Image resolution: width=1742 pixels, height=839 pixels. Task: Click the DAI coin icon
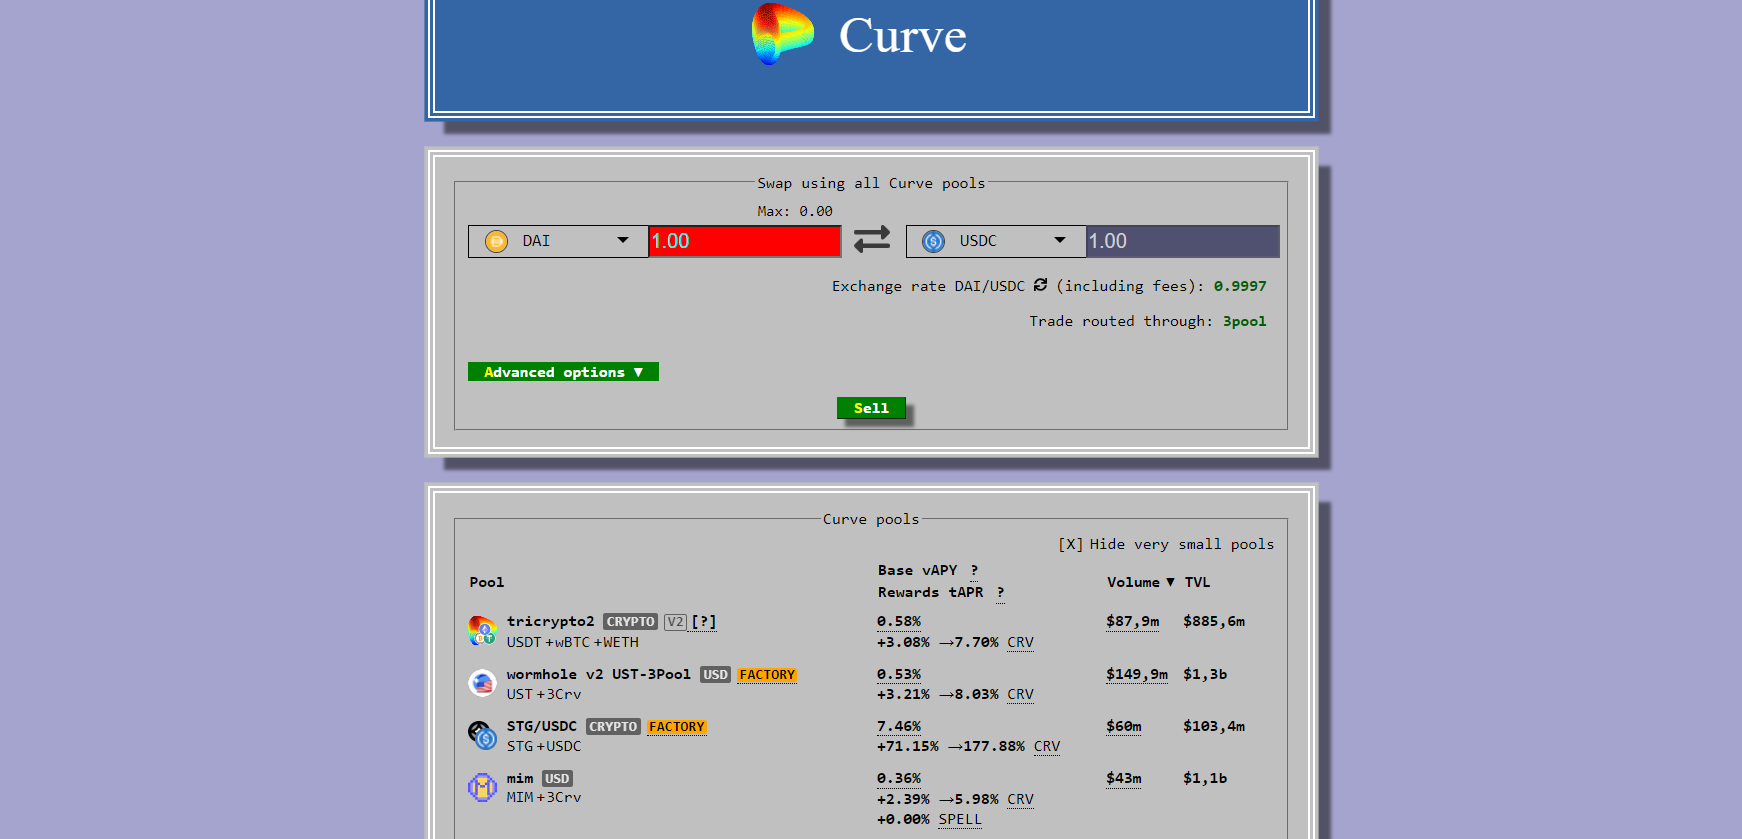pos(496,241)
